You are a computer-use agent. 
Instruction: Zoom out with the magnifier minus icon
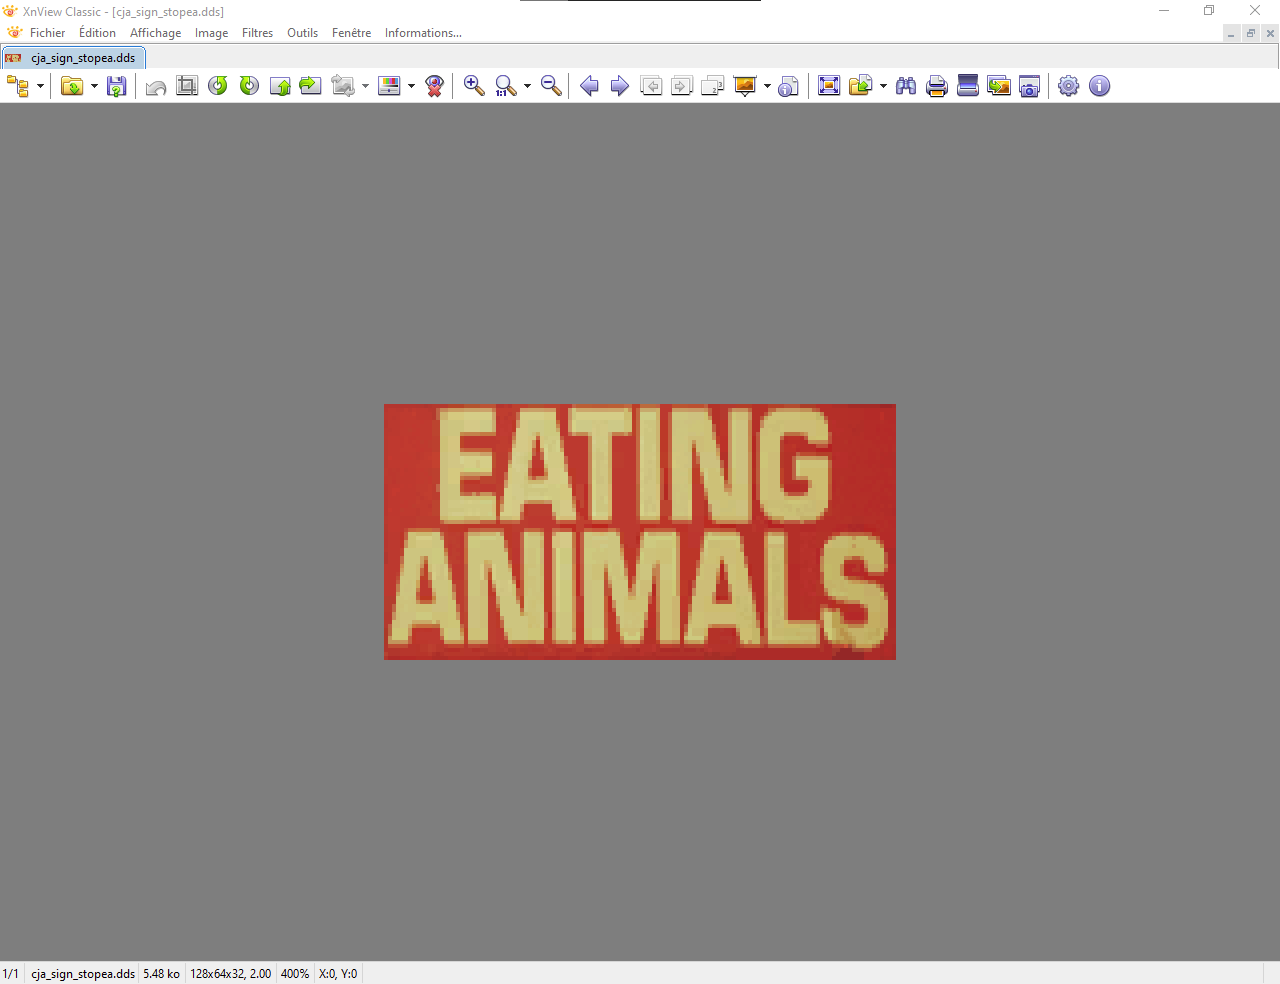551,86
